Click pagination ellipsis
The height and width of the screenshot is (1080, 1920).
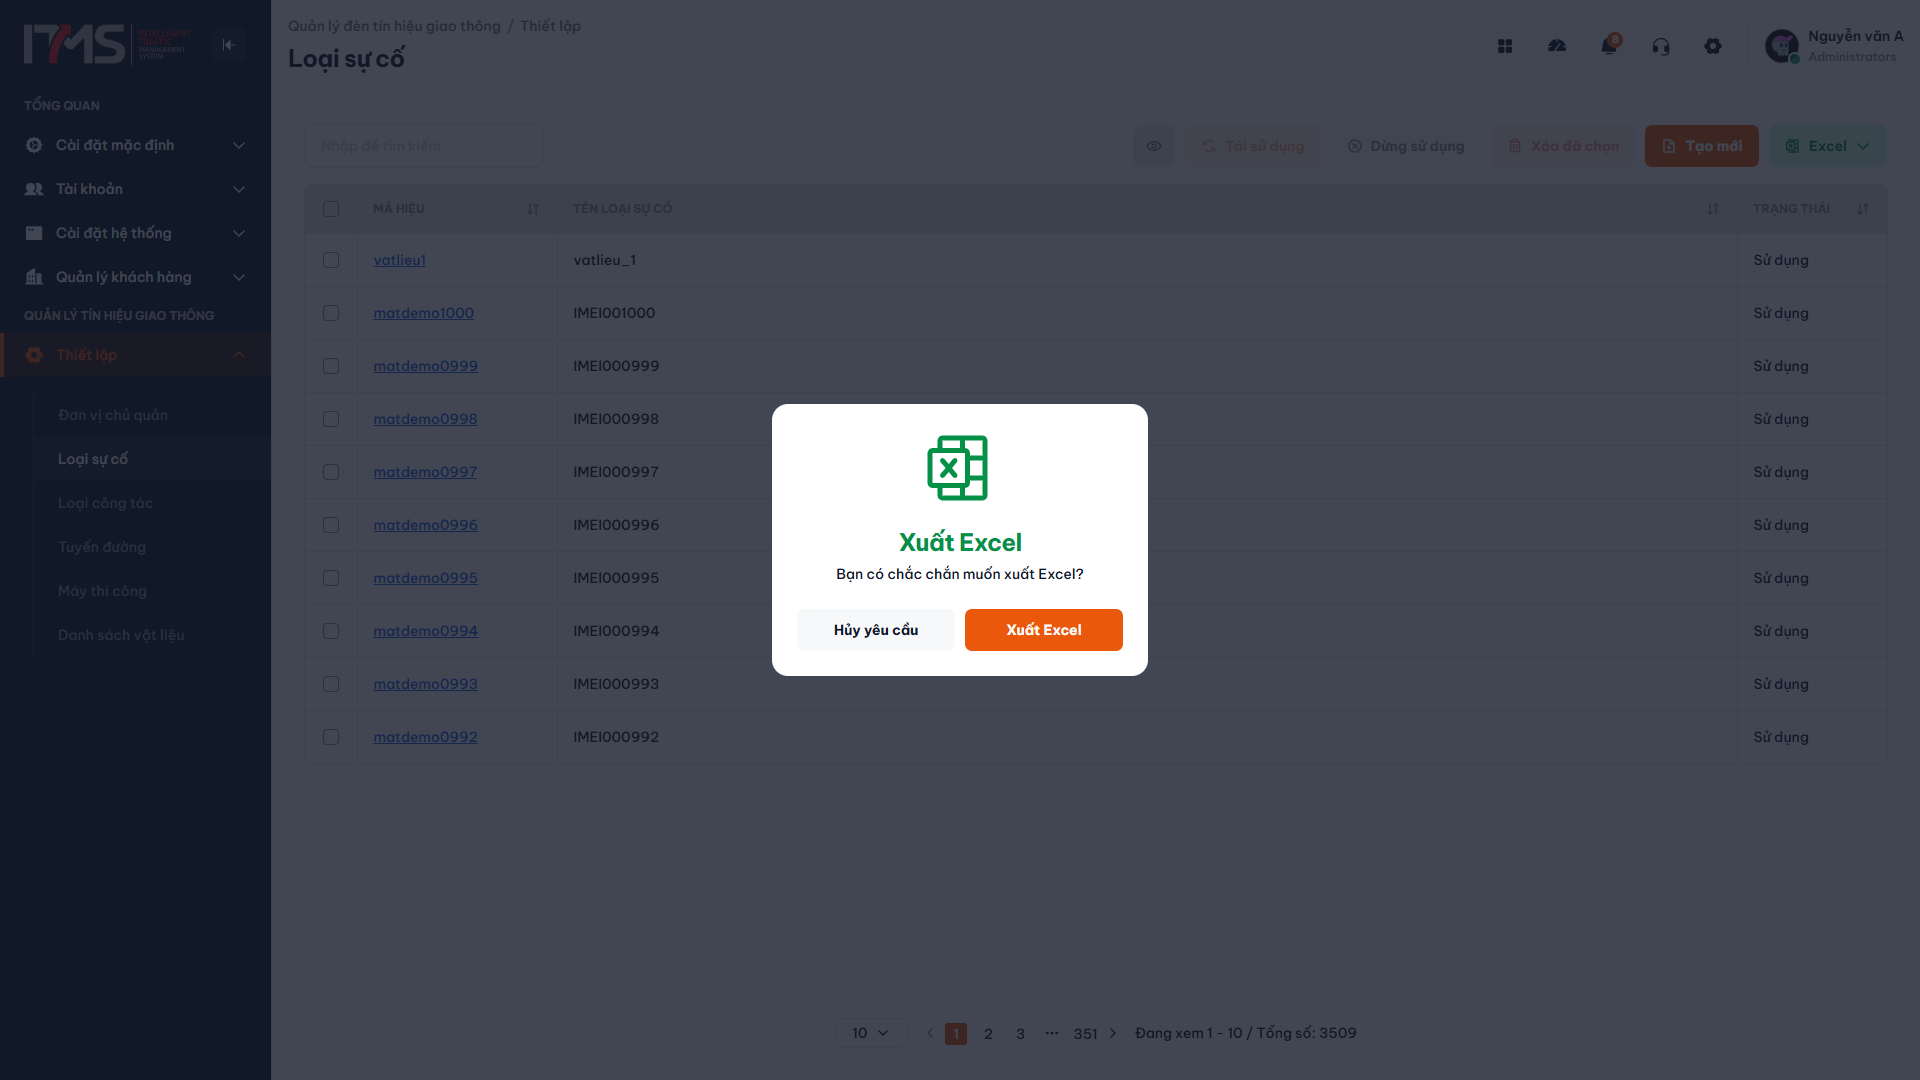(x=1052, y=1033)
